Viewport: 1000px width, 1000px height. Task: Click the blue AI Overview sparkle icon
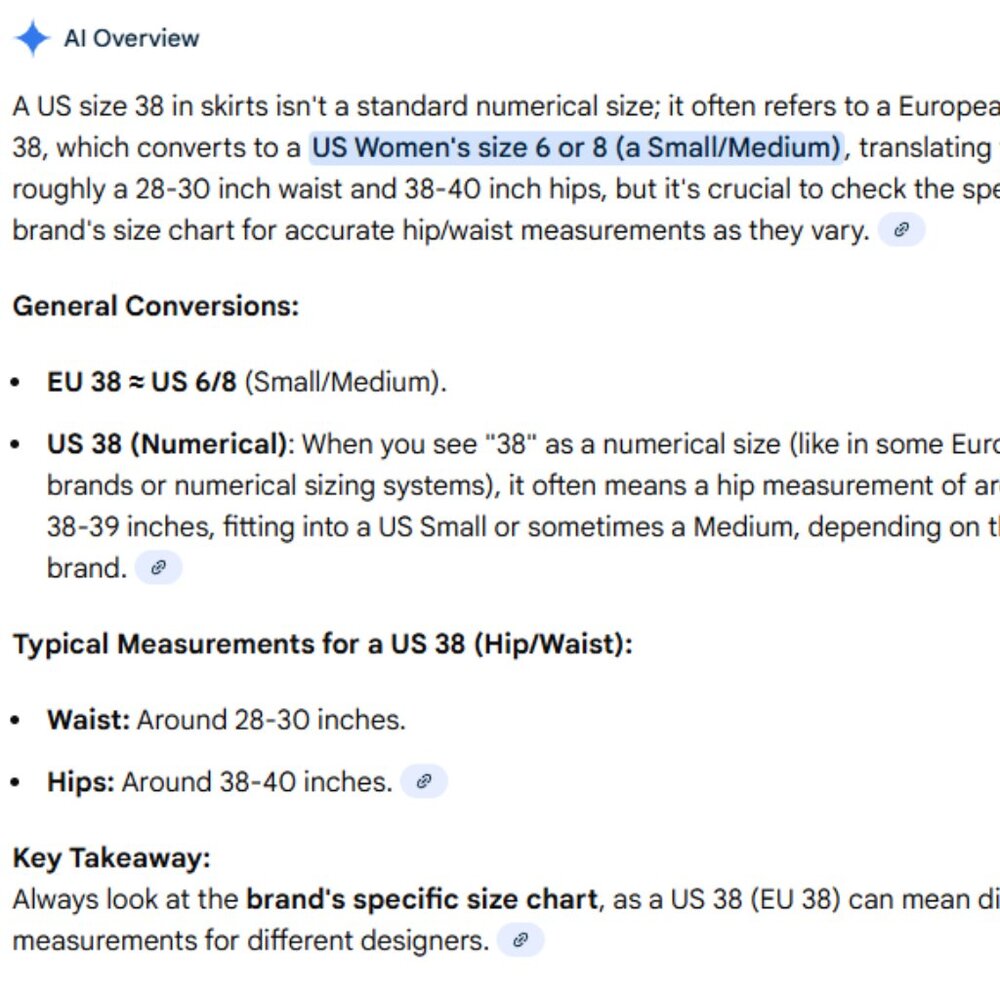[x=32, y=38]
